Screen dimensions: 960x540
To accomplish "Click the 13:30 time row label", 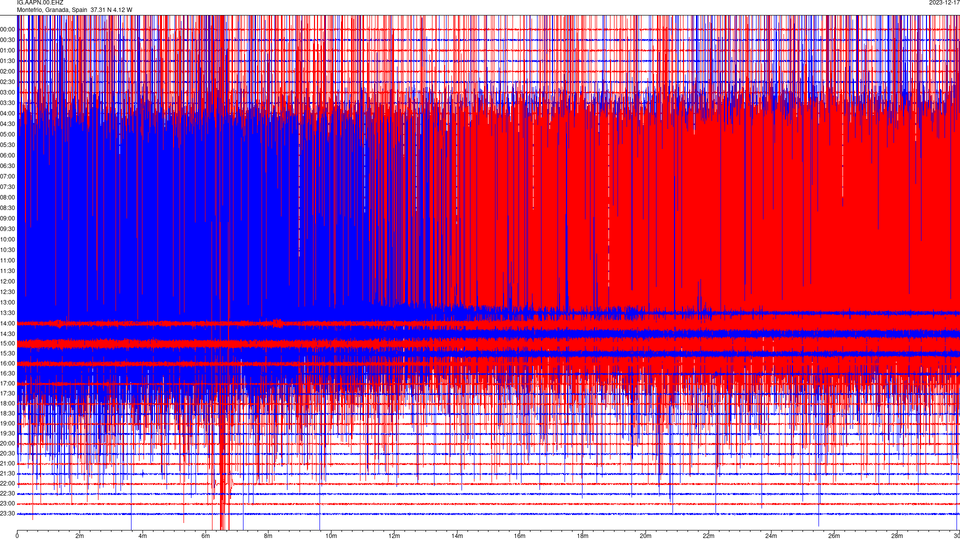I will 7,312.
